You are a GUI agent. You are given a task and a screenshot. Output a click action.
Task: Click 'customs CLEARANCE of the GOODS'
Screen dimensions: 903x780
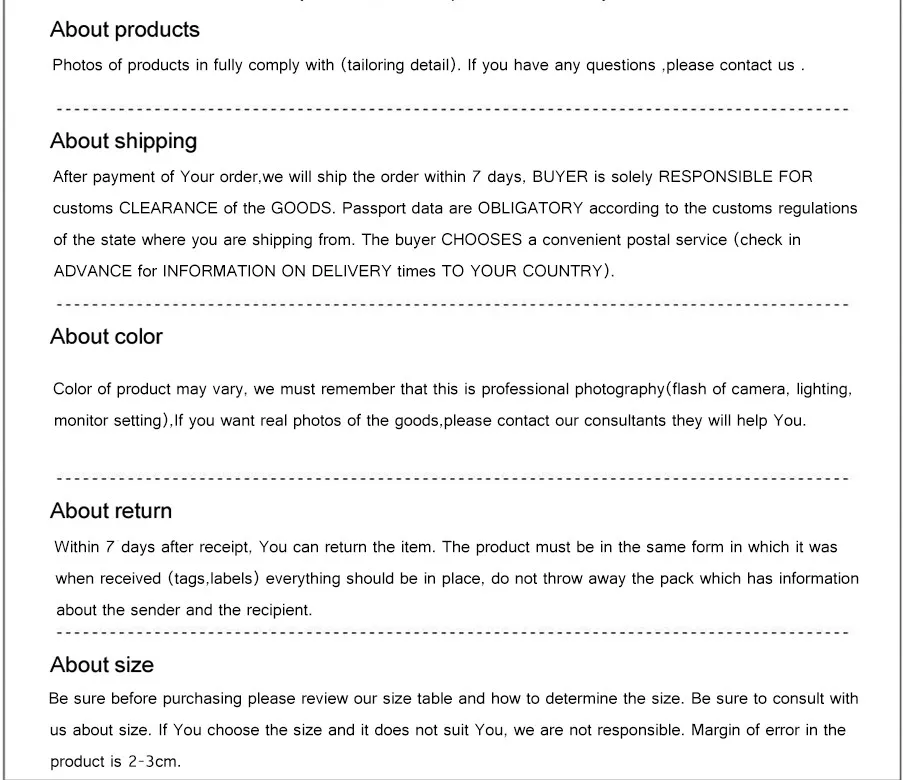tap(194, 208)
